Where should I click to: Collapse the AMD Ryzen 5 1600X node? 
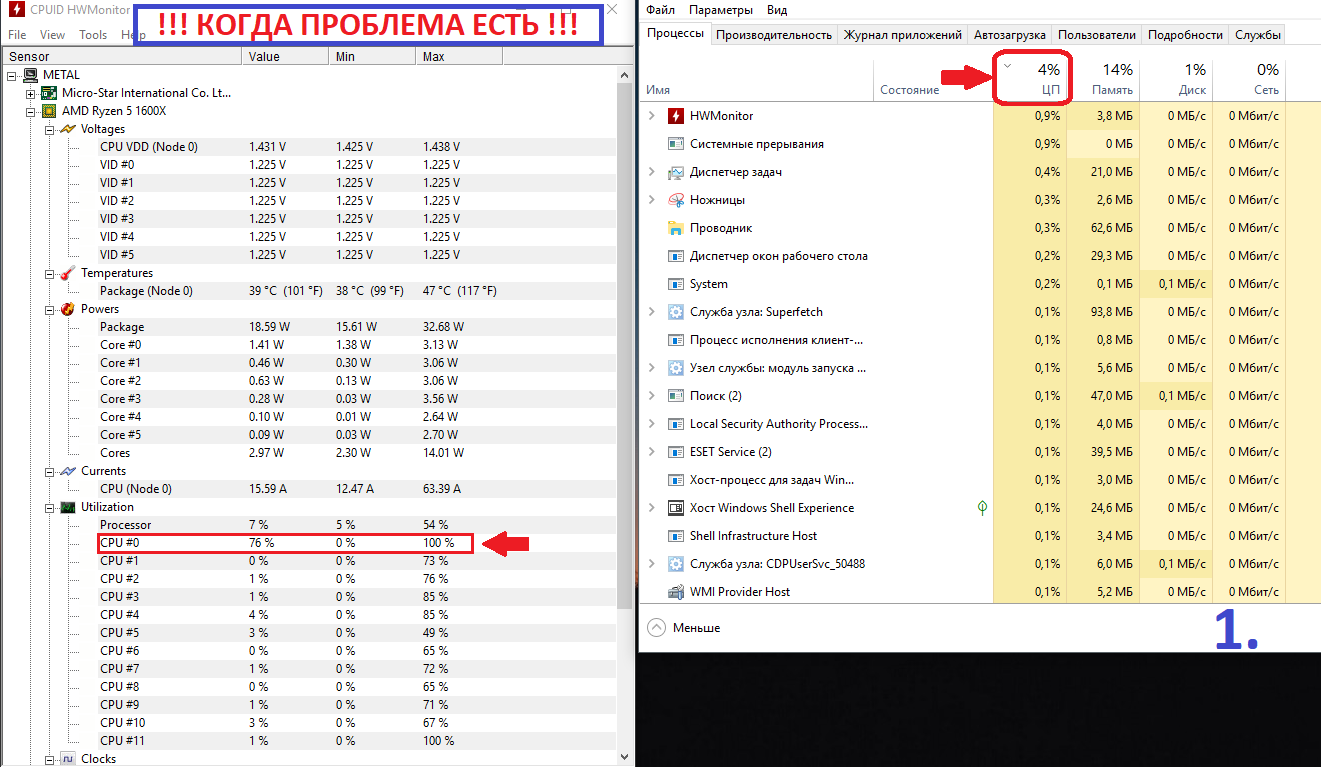click(x=31, y=111)
